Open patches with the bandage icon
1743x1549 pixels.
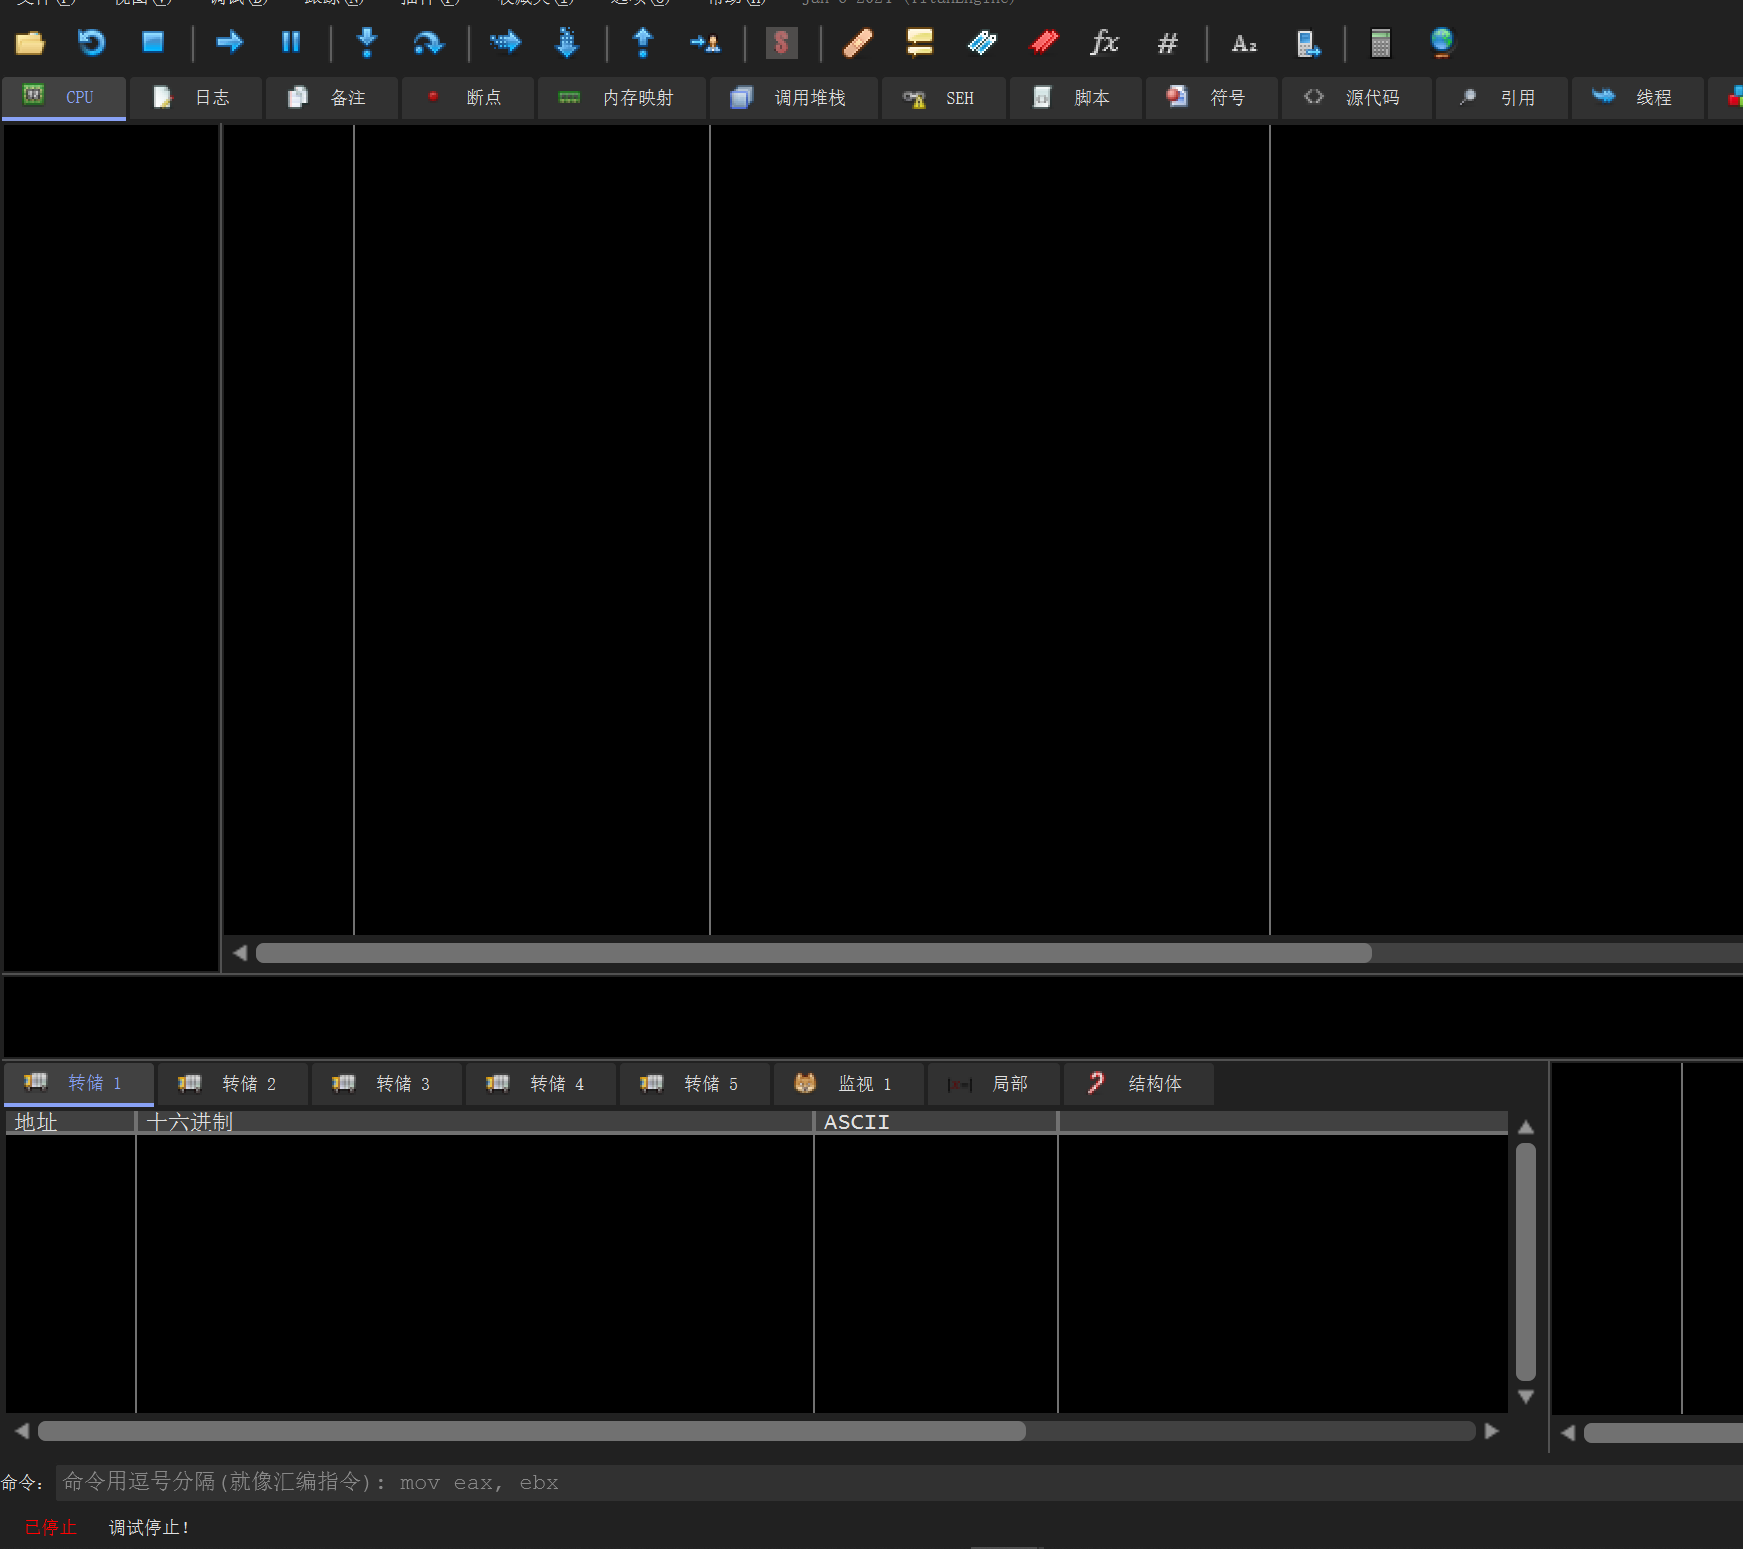click(858, 43)
